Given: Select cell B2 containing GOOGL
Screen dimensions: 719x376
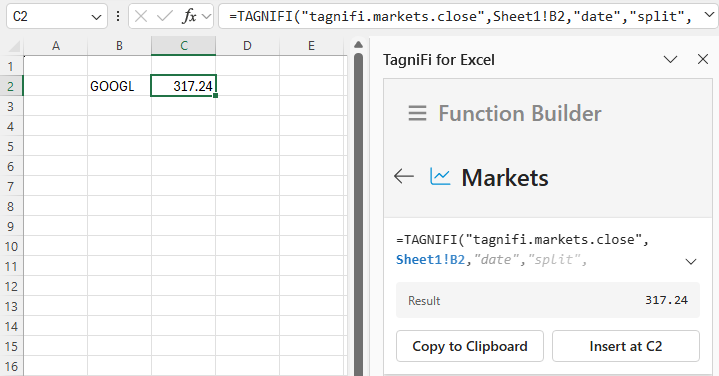Looking at the screenshot, I should coord(119,86).
